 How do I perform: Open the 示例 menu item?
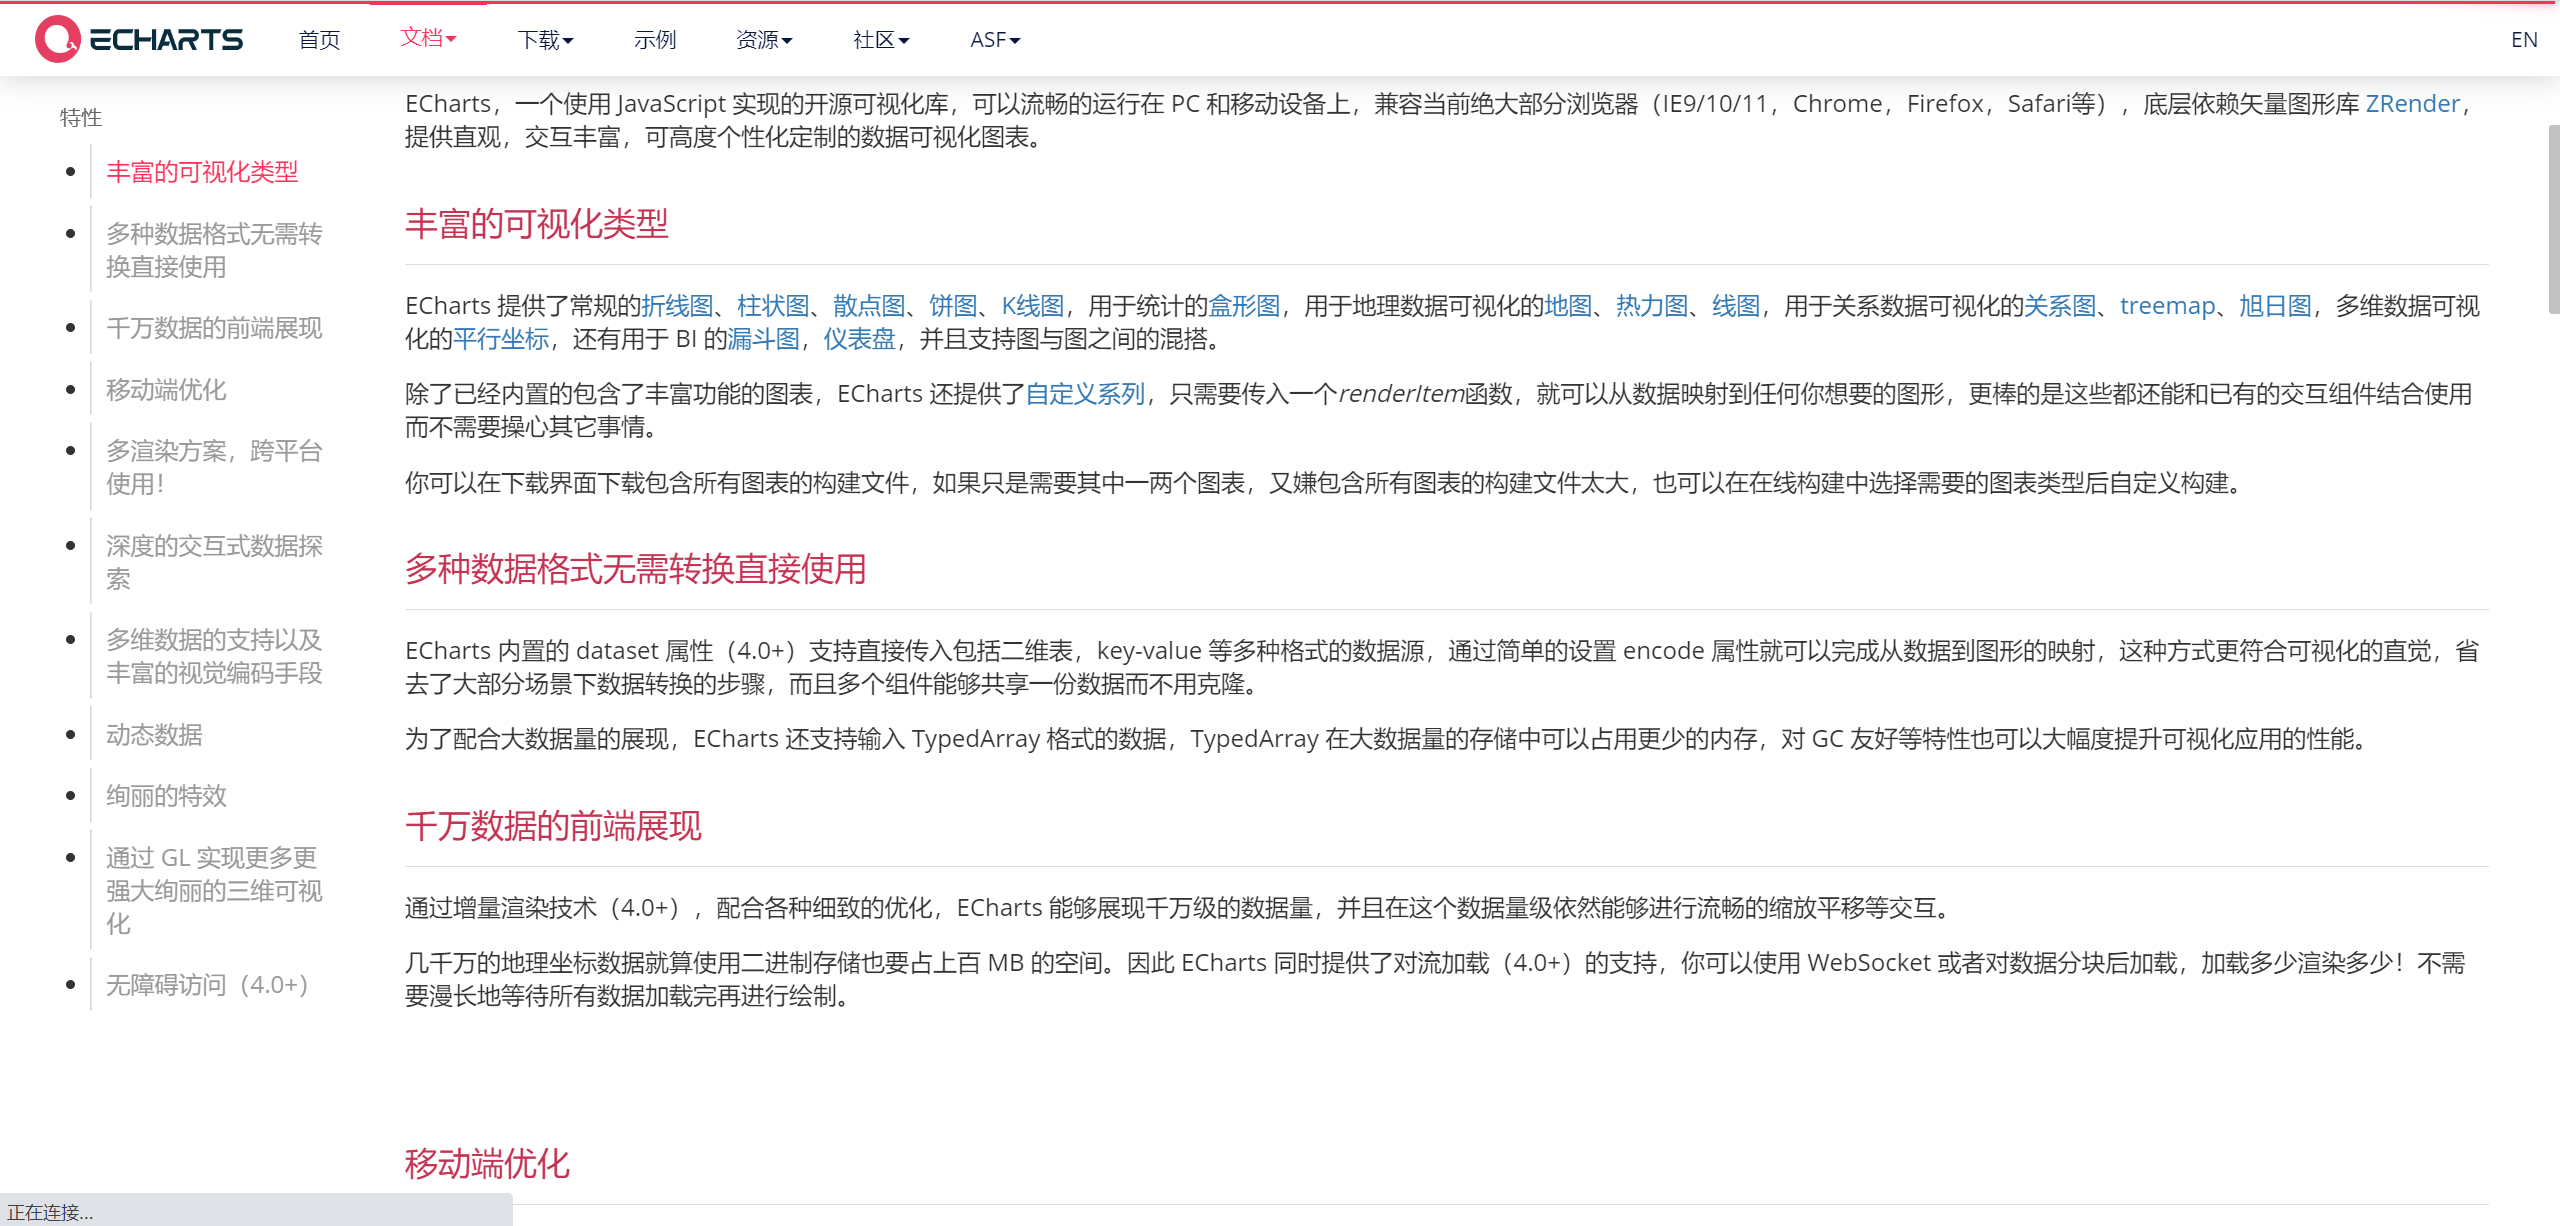pos(655,40)
